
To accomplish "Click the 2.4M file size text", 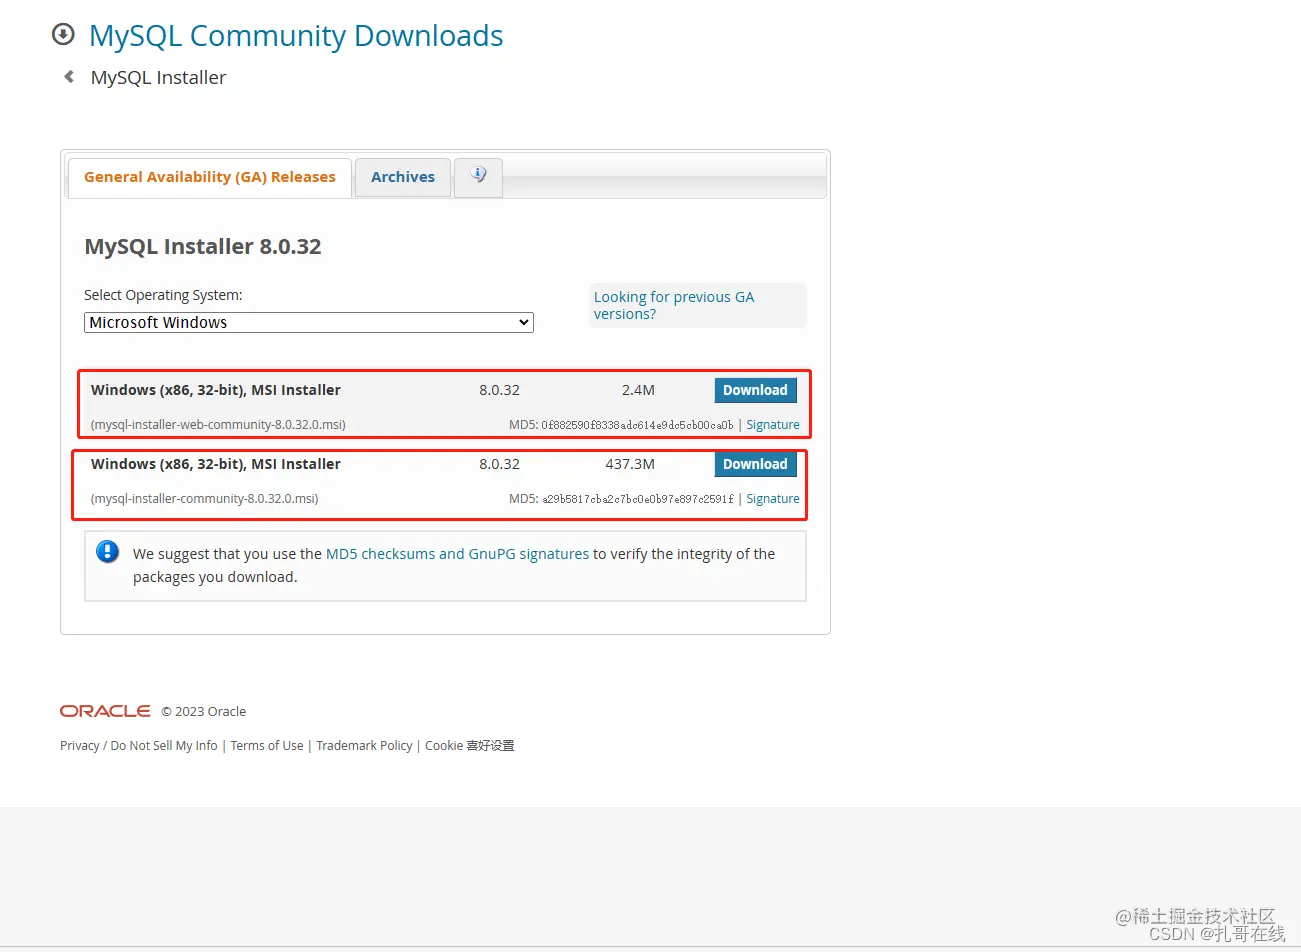I will point(638,390).
